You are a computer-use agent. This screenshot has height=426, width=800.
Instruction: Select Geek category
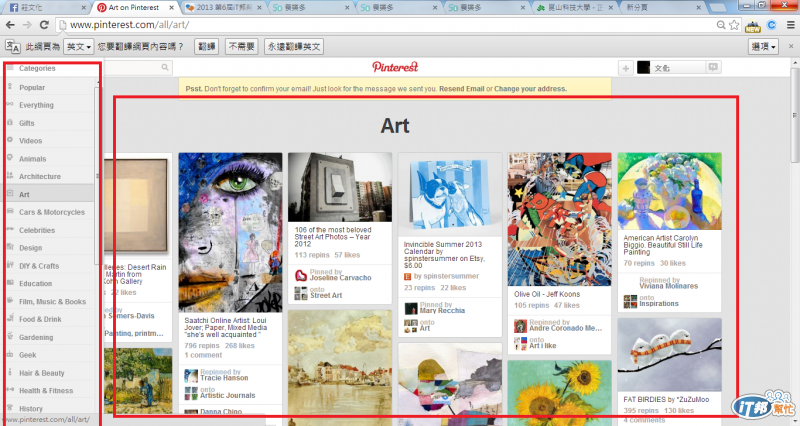point(28,355)
